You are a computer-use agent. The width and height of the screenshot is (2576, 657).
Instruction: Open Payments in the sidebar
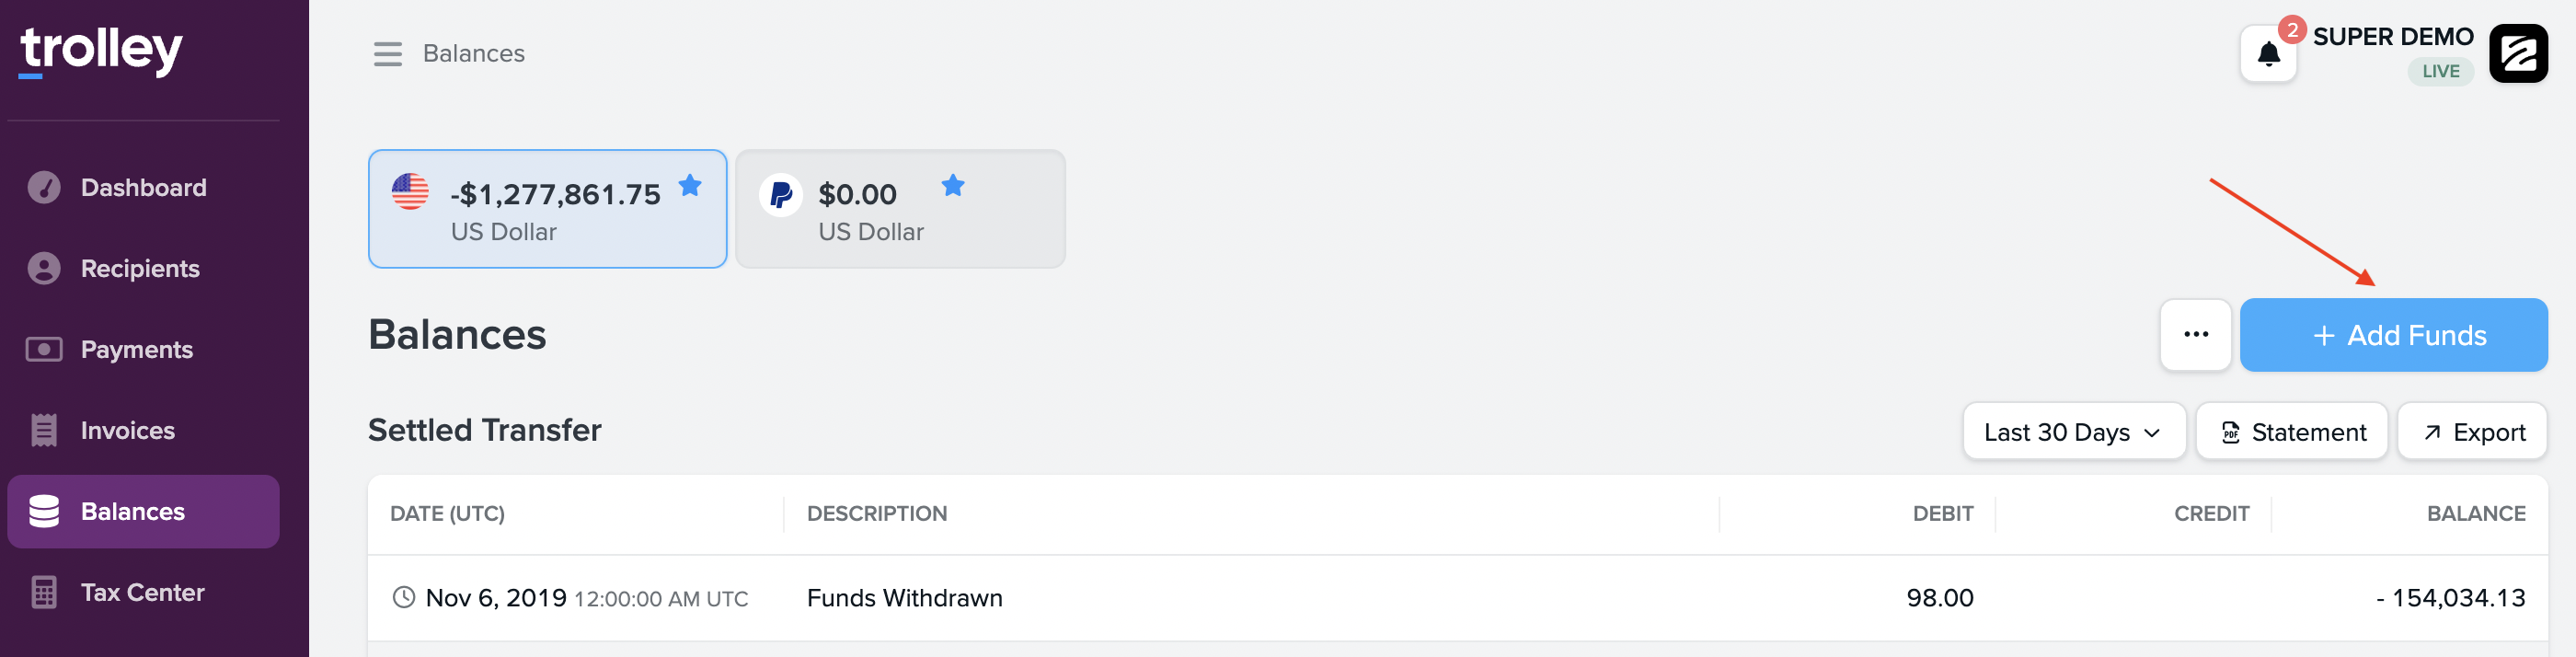(136, 350)
